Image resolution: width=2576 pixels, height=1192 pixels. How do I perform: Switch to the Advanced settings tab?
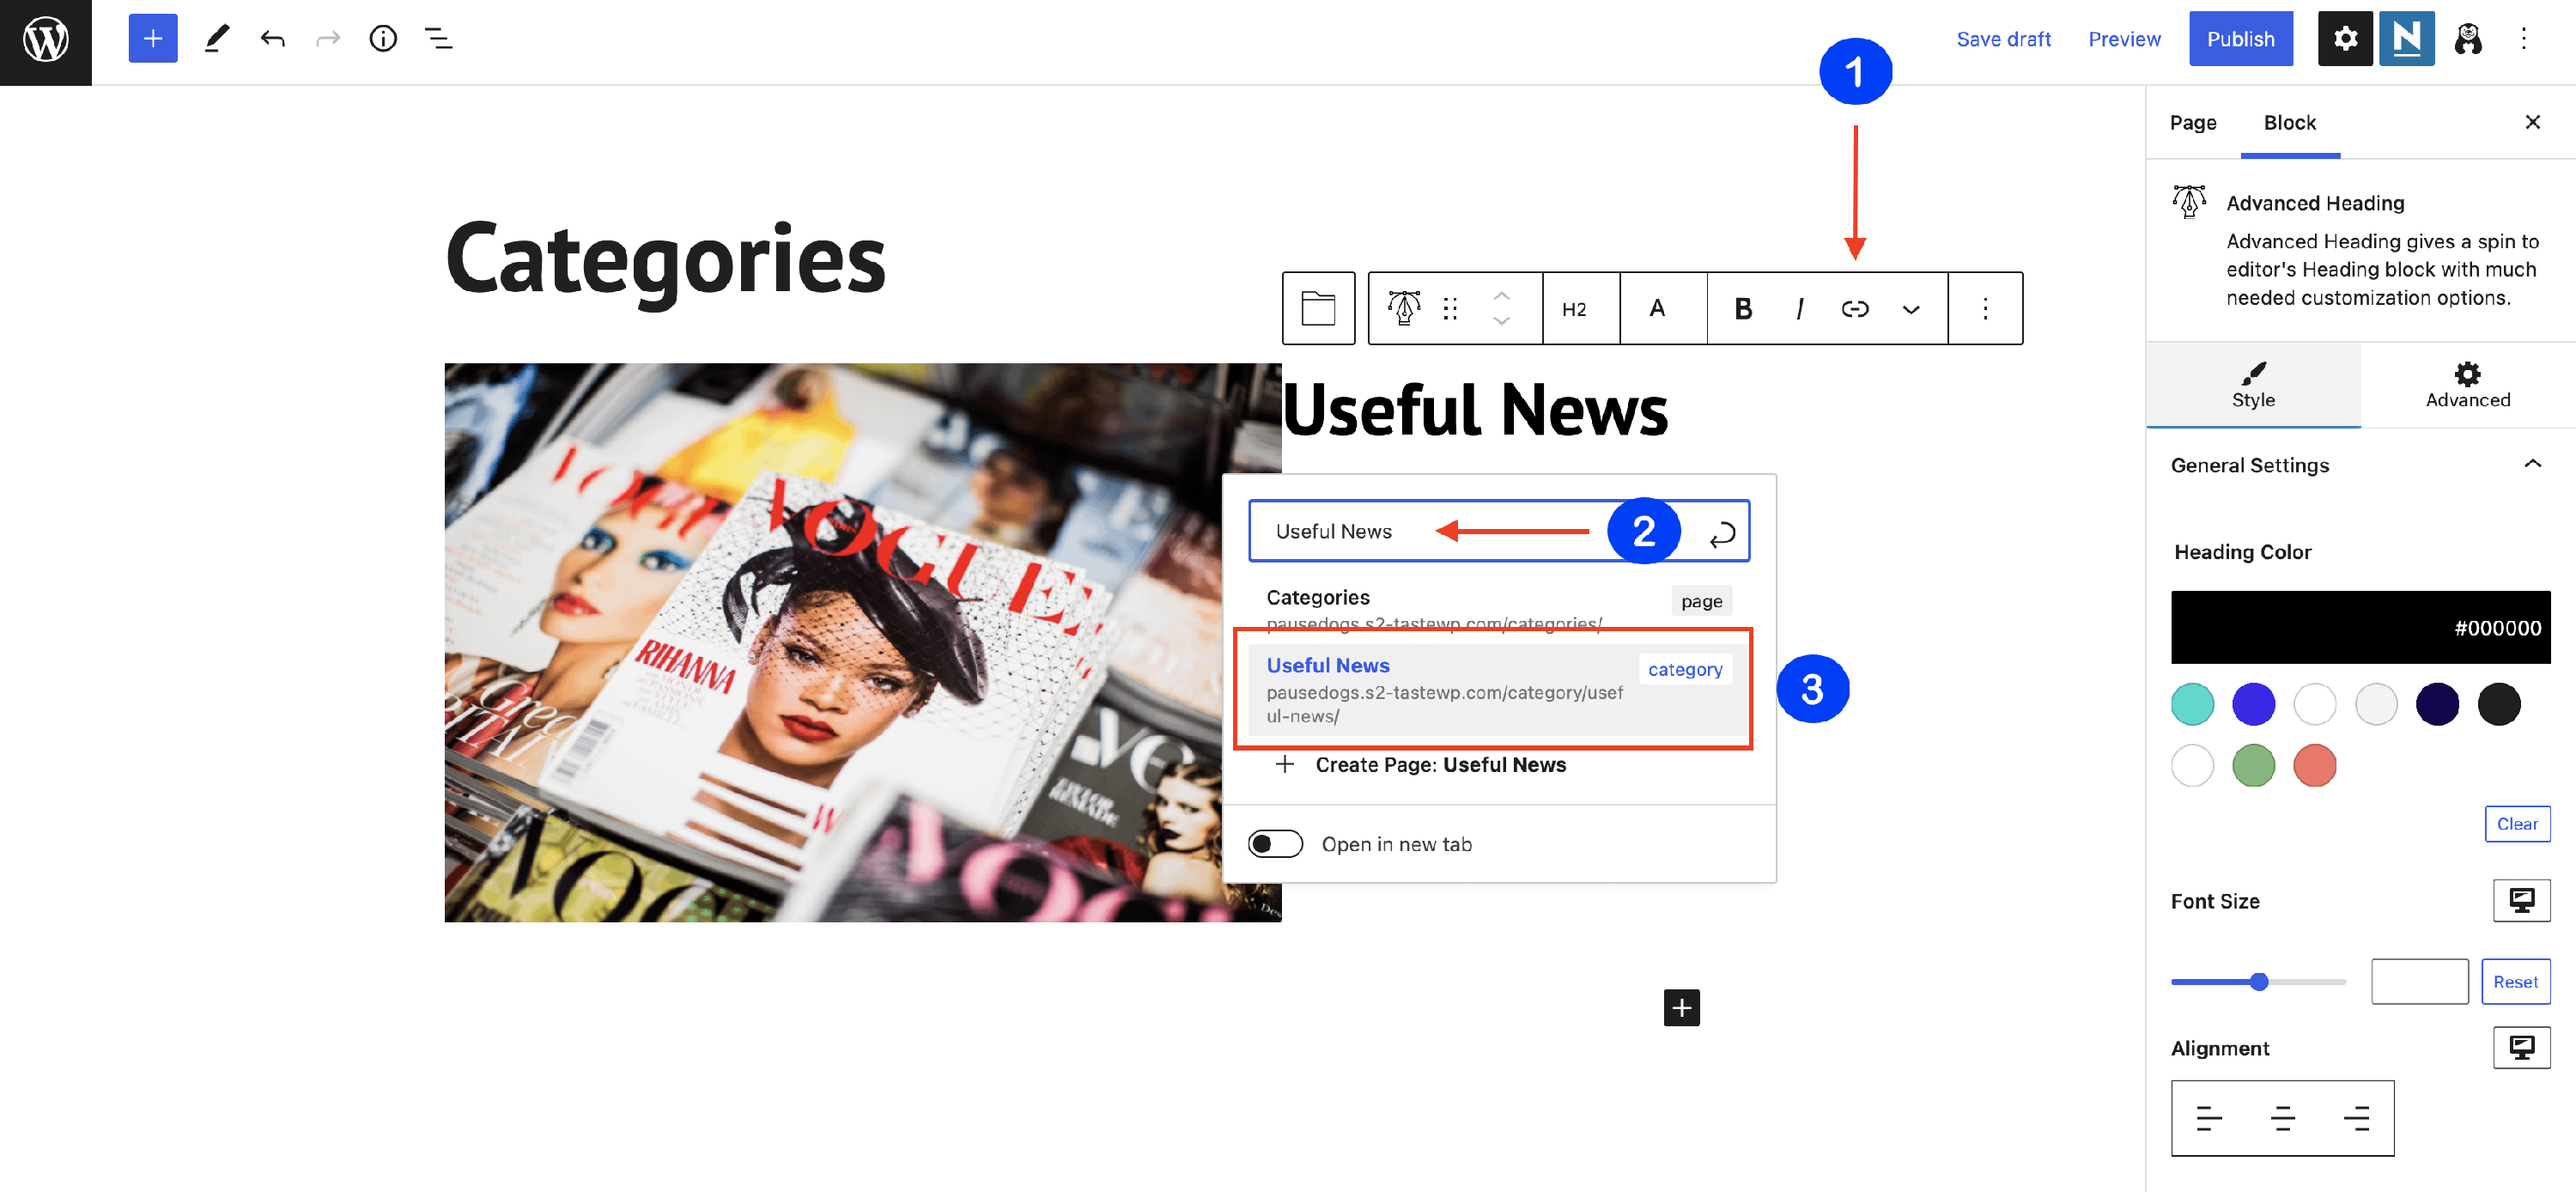(2467, 385)
